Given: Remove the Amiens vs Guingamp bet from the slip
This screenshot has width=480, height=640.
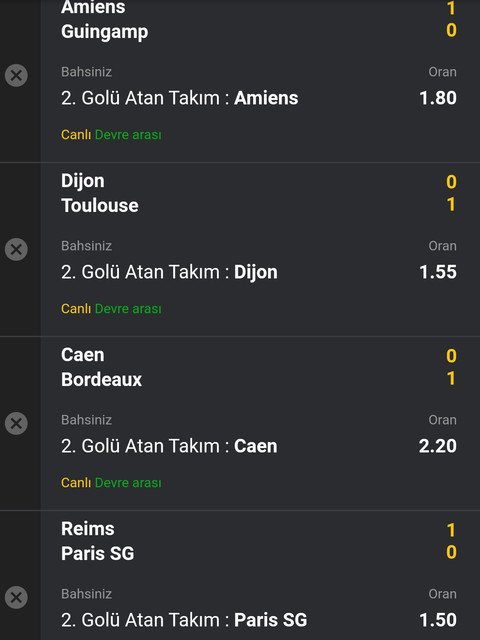Looking at the screenshot, I should 16,76.
